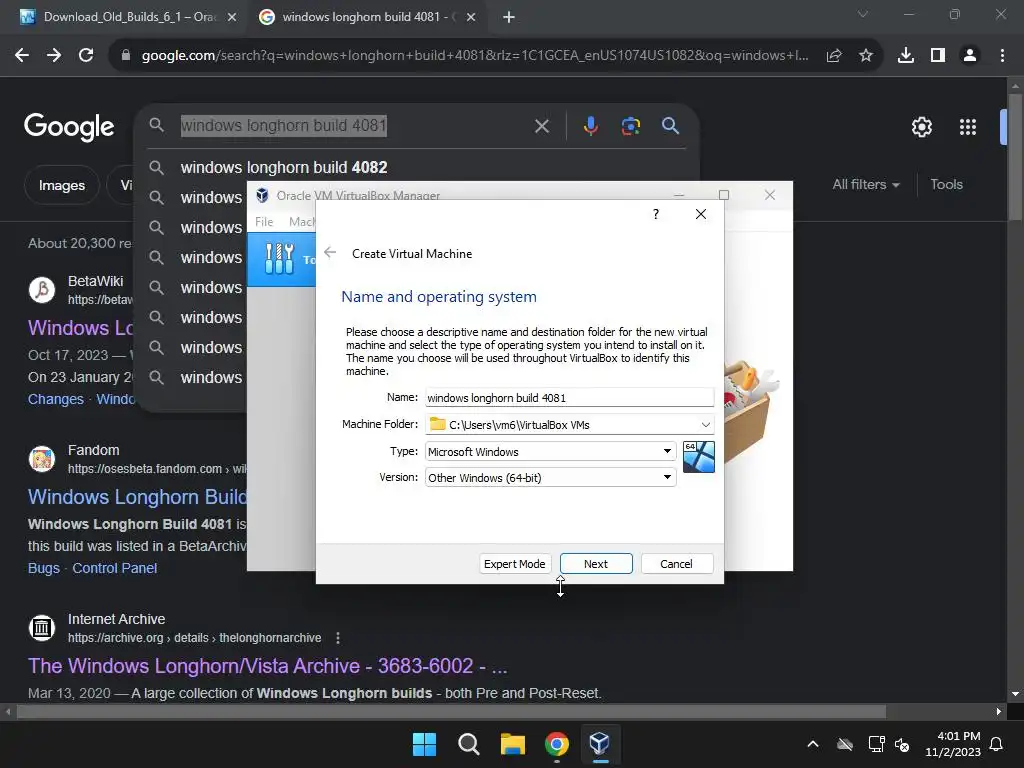
Task: Open Changes link under BetaWiki result
Action: click(x=56, y=399)
